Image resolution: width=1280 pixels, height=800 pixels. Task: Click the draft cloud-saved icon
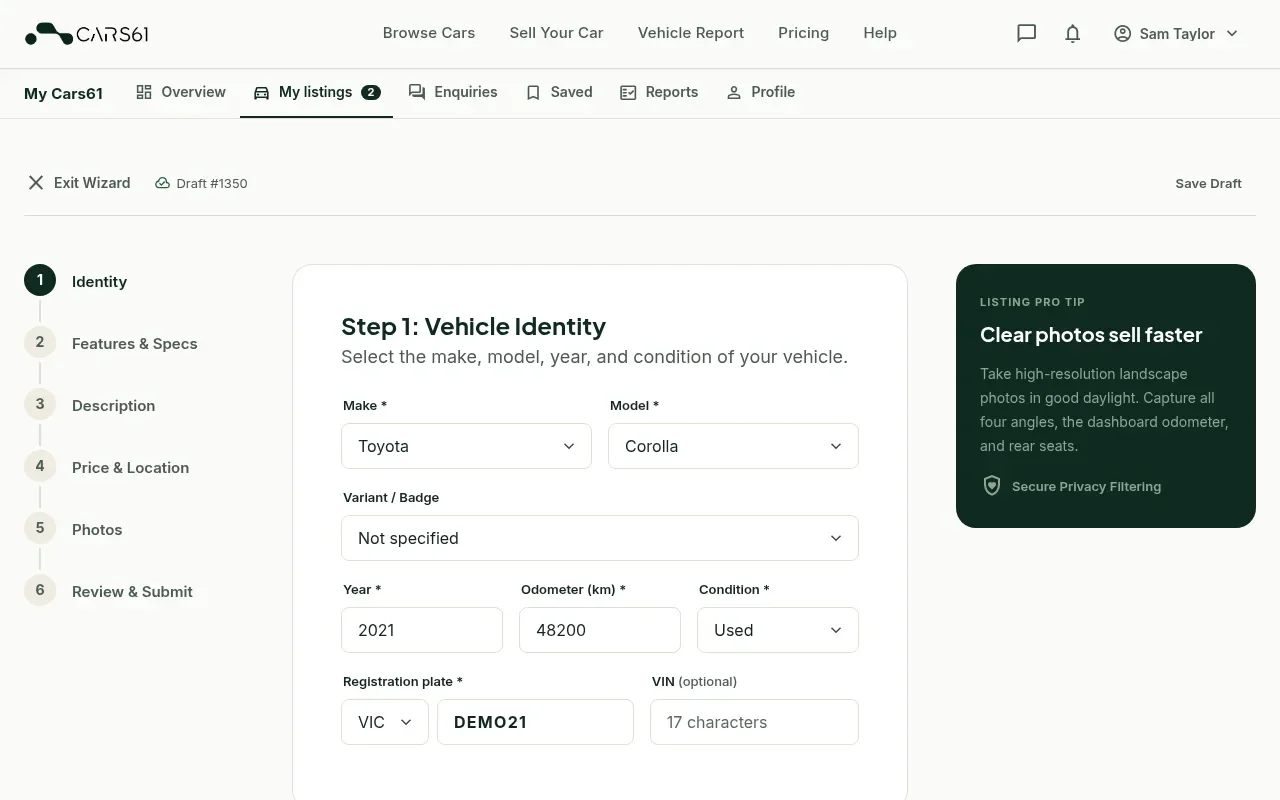point(162,183)
